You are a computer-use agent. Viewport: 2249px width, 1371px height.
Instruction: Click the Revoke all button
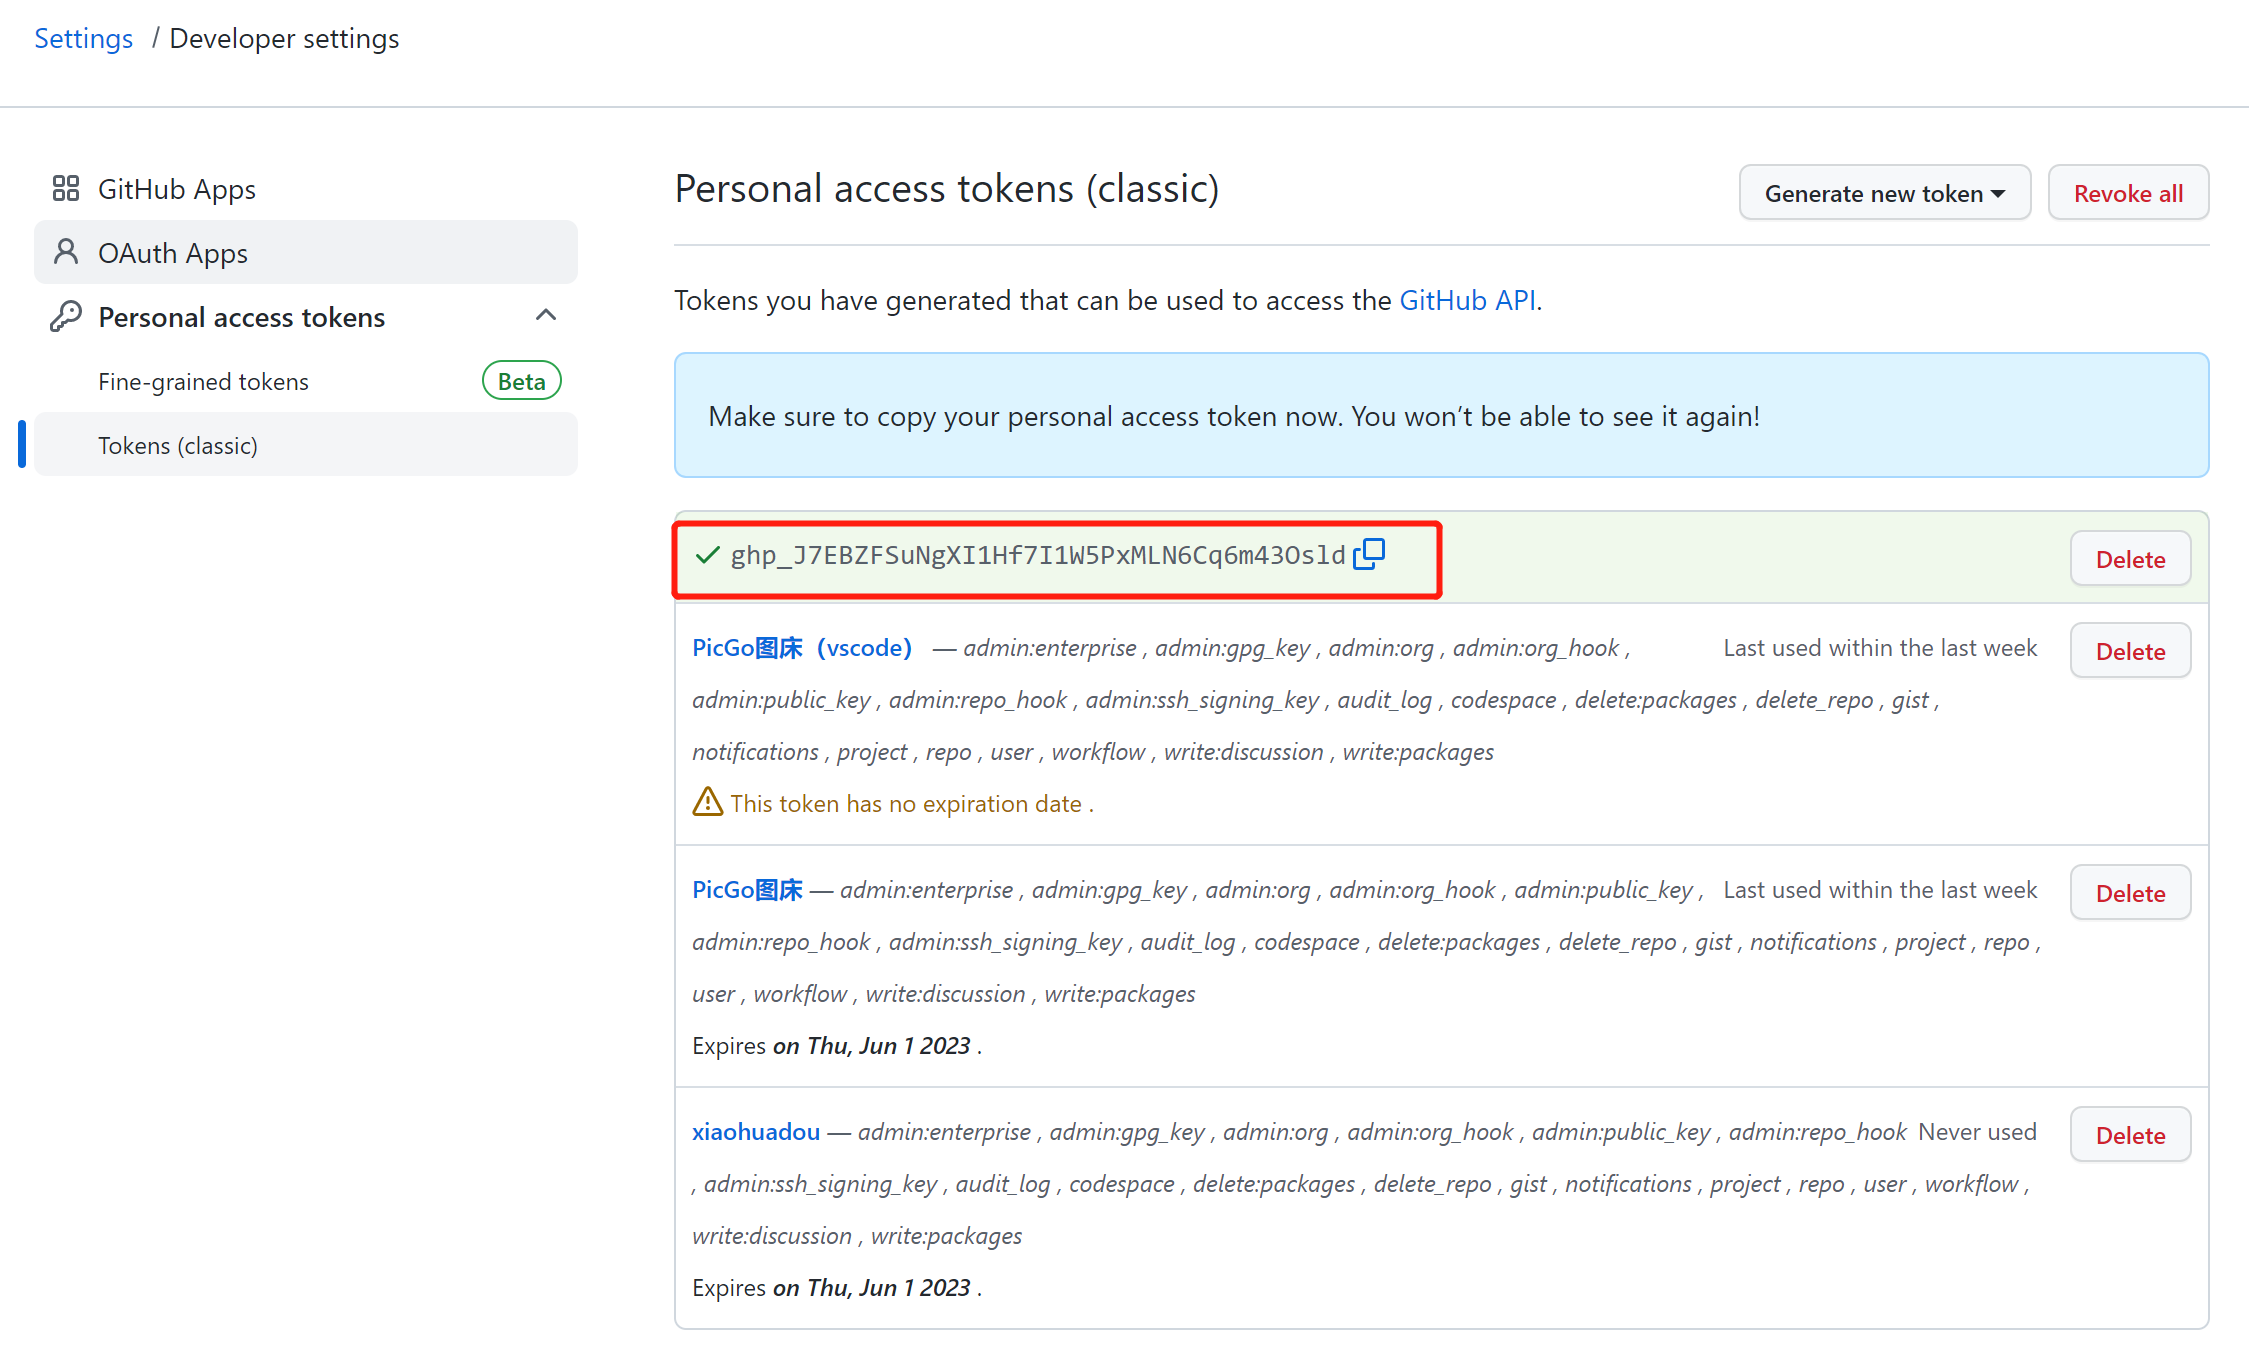2127,193
